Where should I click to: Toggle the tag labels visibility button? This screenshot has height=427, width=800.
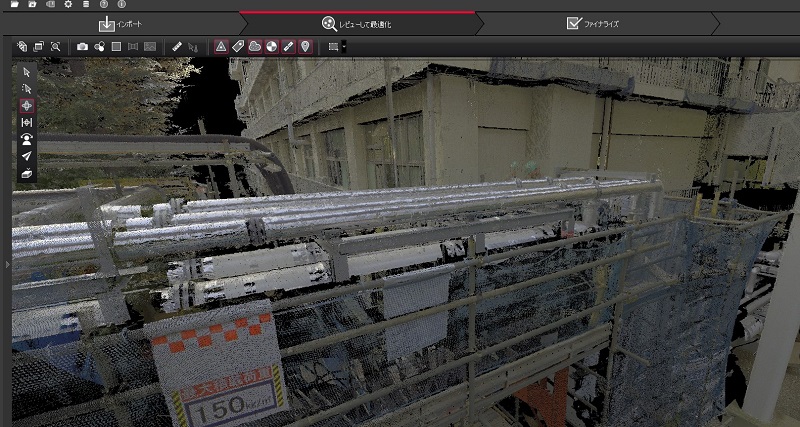[238, 47]
